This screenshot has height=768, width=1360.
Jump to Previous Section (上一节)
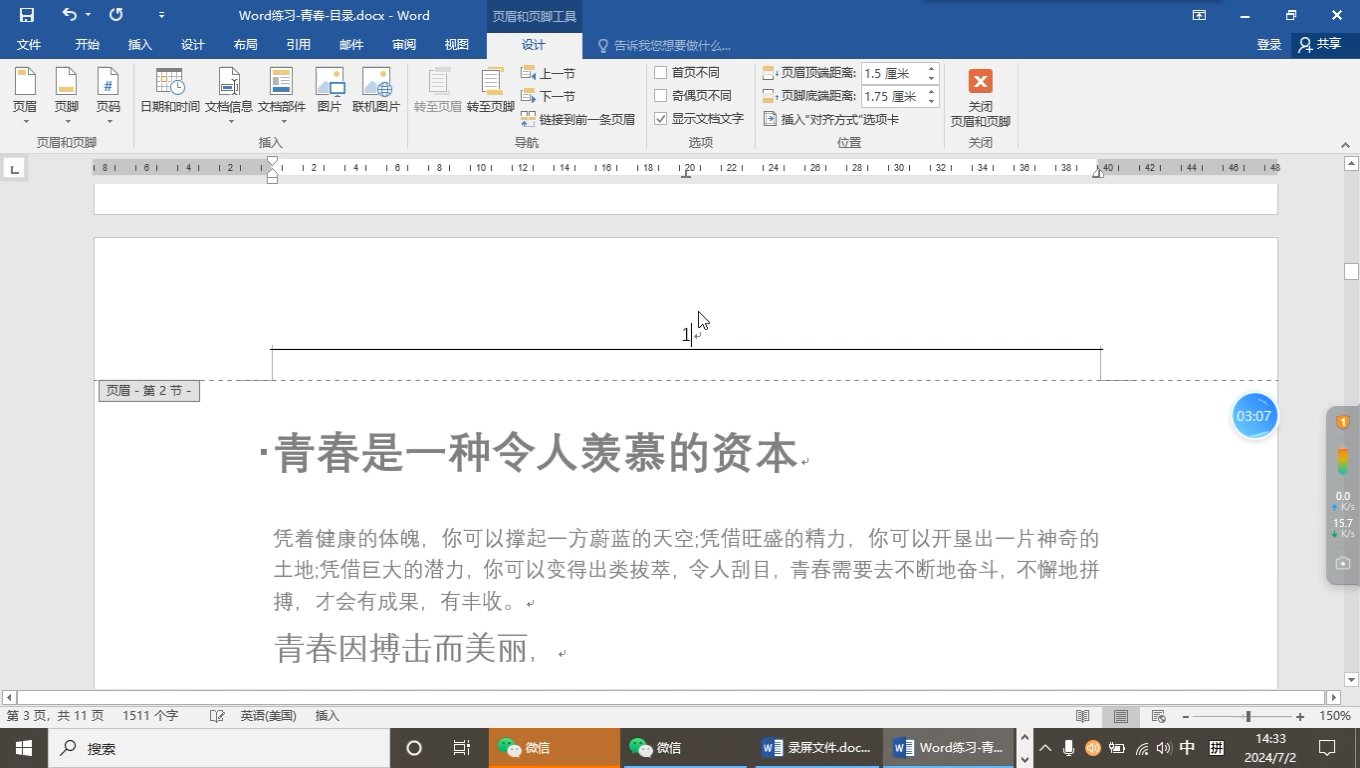[548, 73]
